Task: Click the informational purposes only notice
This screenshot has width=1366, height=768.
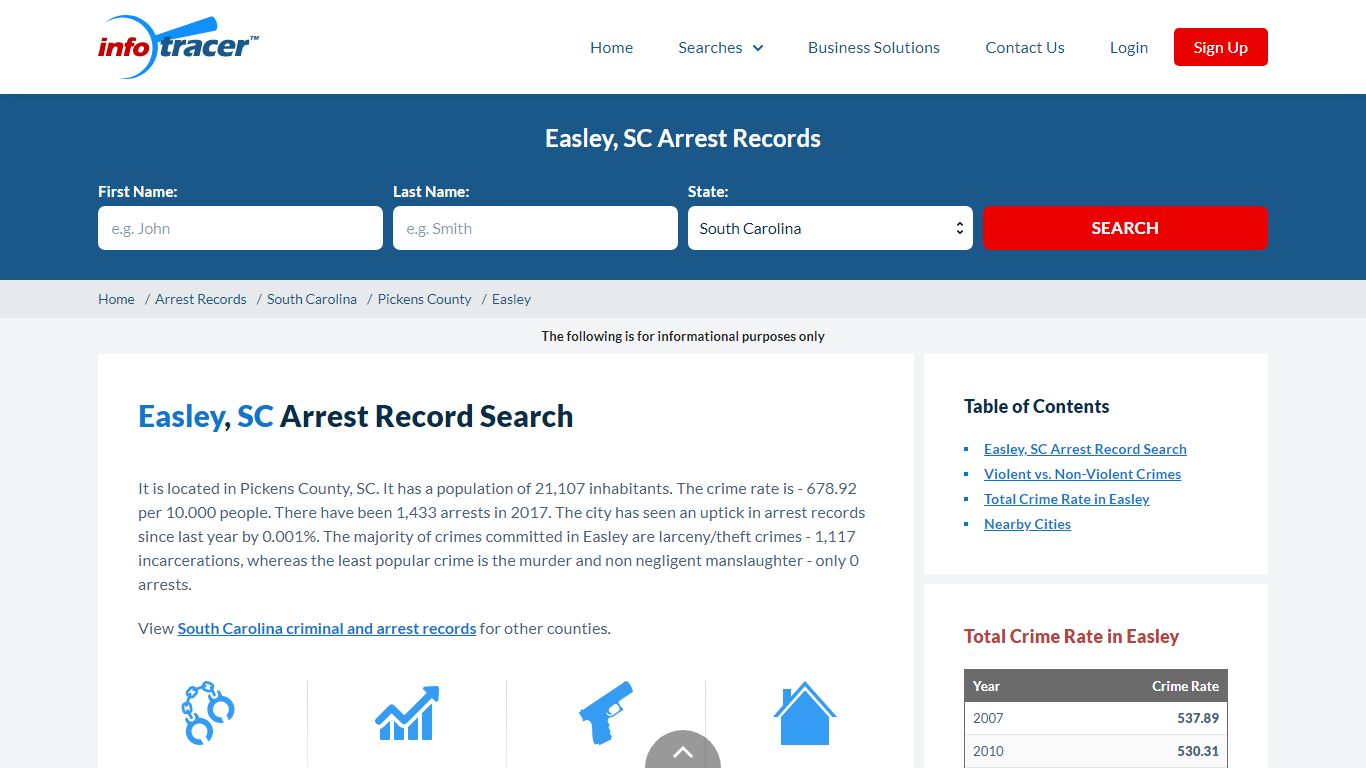Action: coord(683,336)
